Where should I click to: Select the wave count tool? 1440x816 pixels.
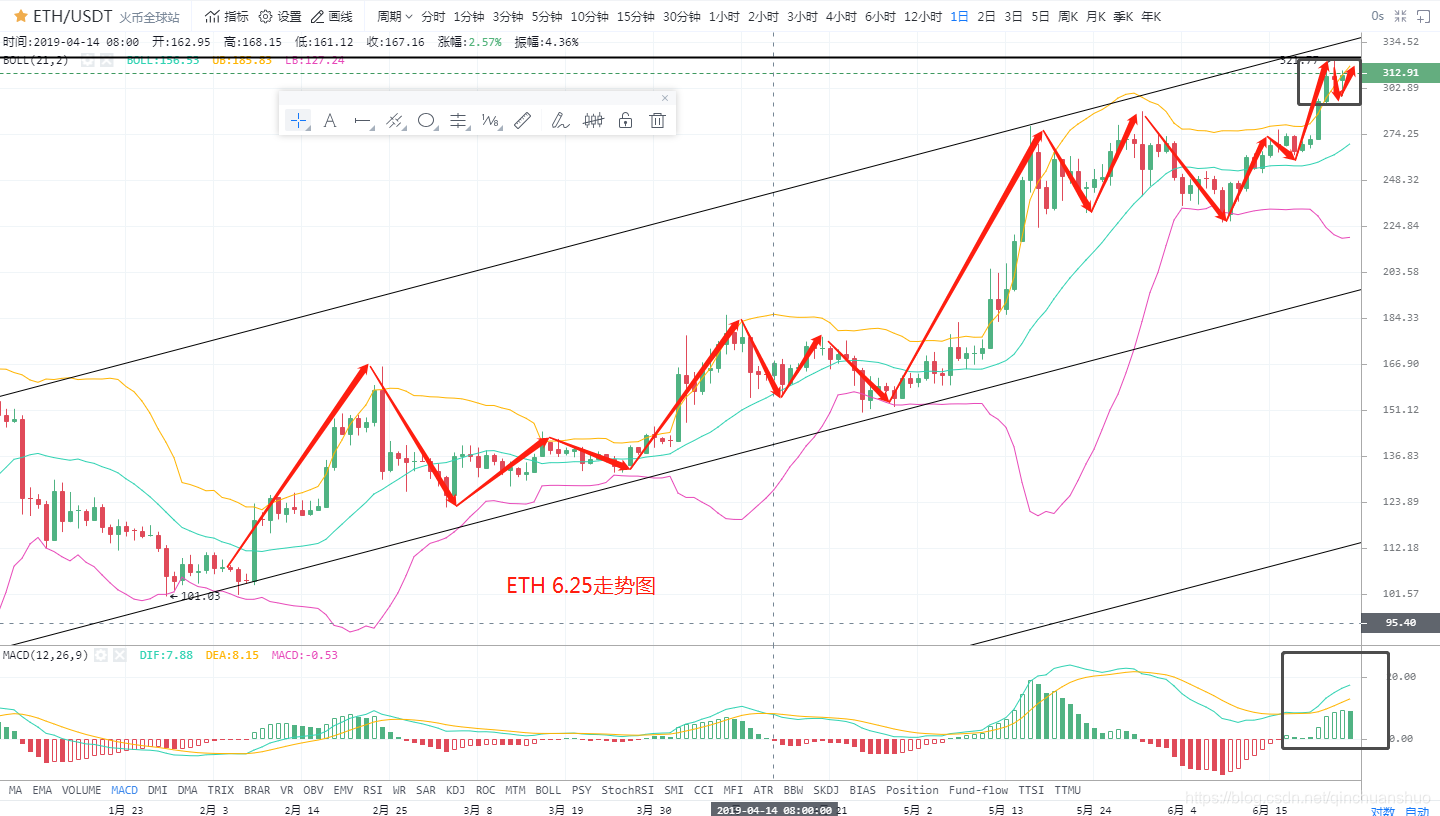tap(490, 121)
